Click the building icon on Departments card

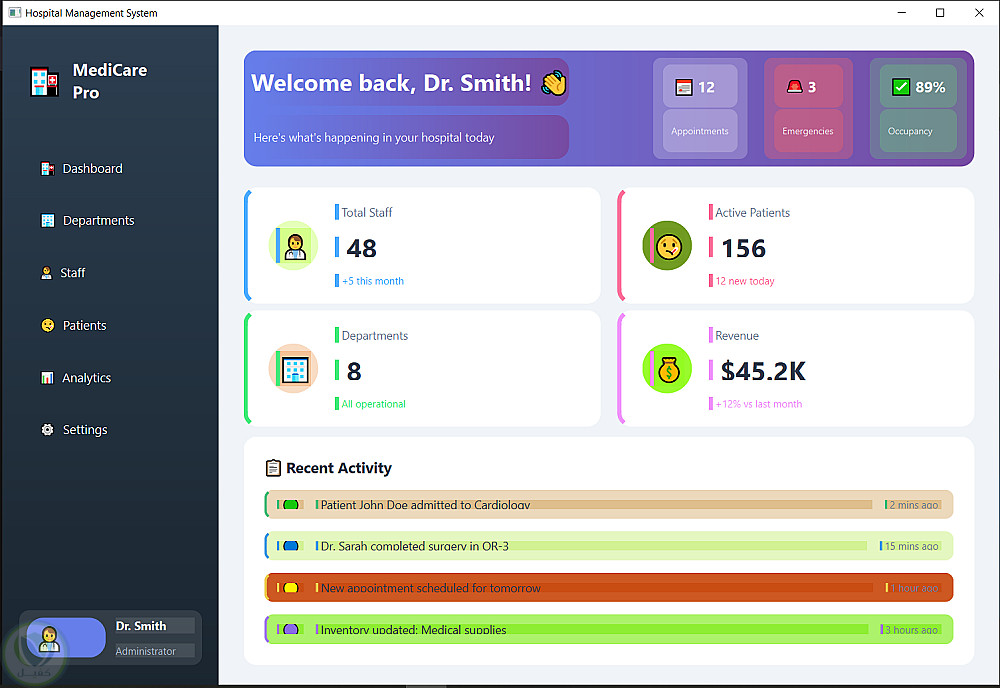[294, 369]
